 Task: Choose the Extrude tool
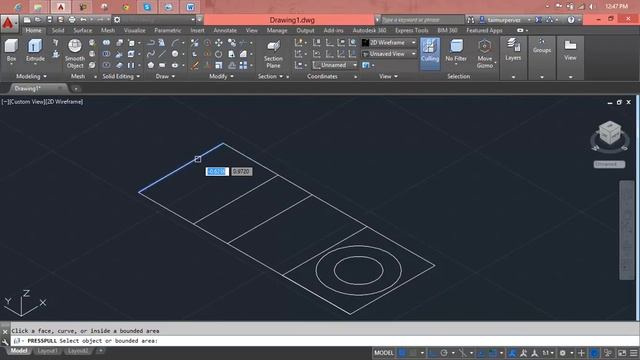pyautogui.click(x=35, y=50)
